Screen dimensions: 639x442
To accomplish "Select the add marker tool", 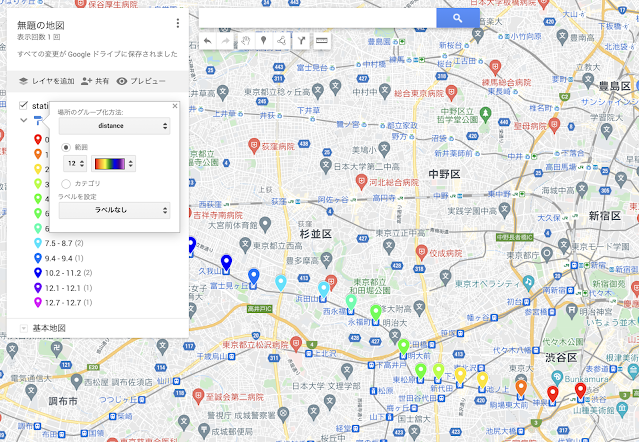I will pos(264,41).
